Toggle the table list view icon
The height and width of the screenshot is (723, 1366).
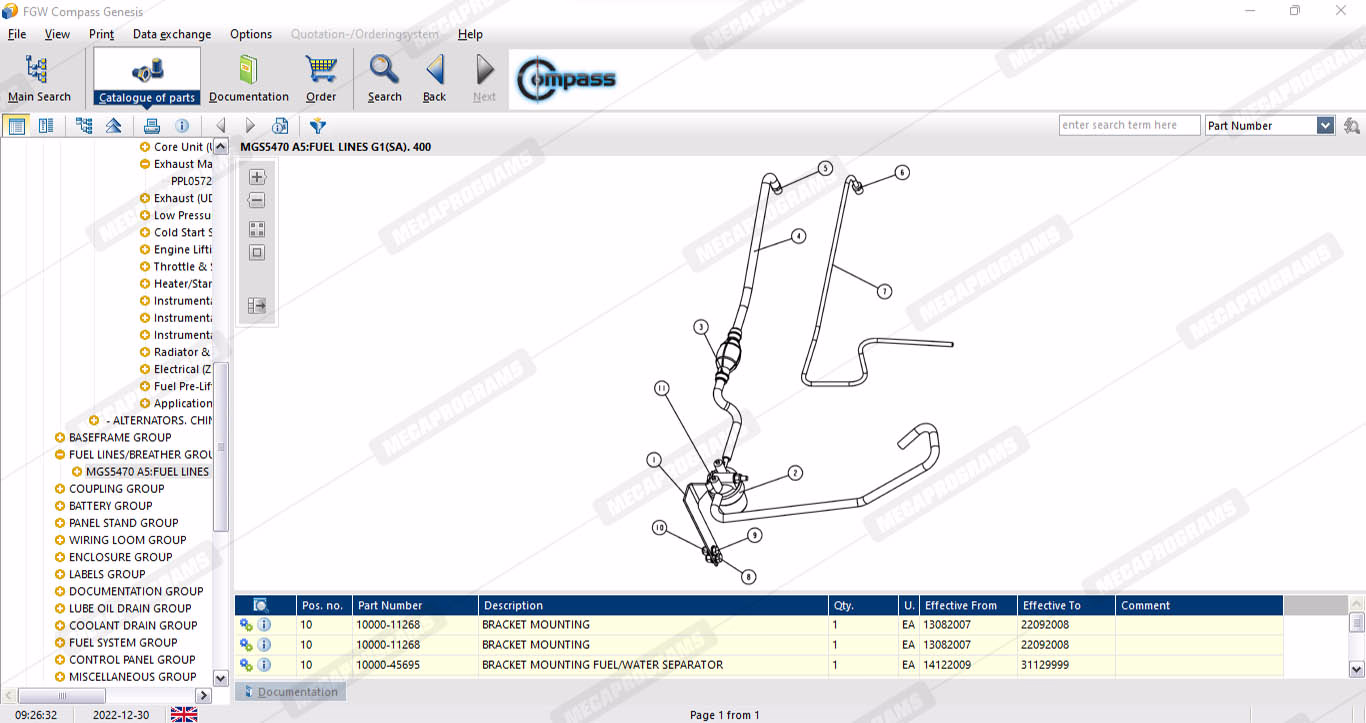click(x=16, y=126)
